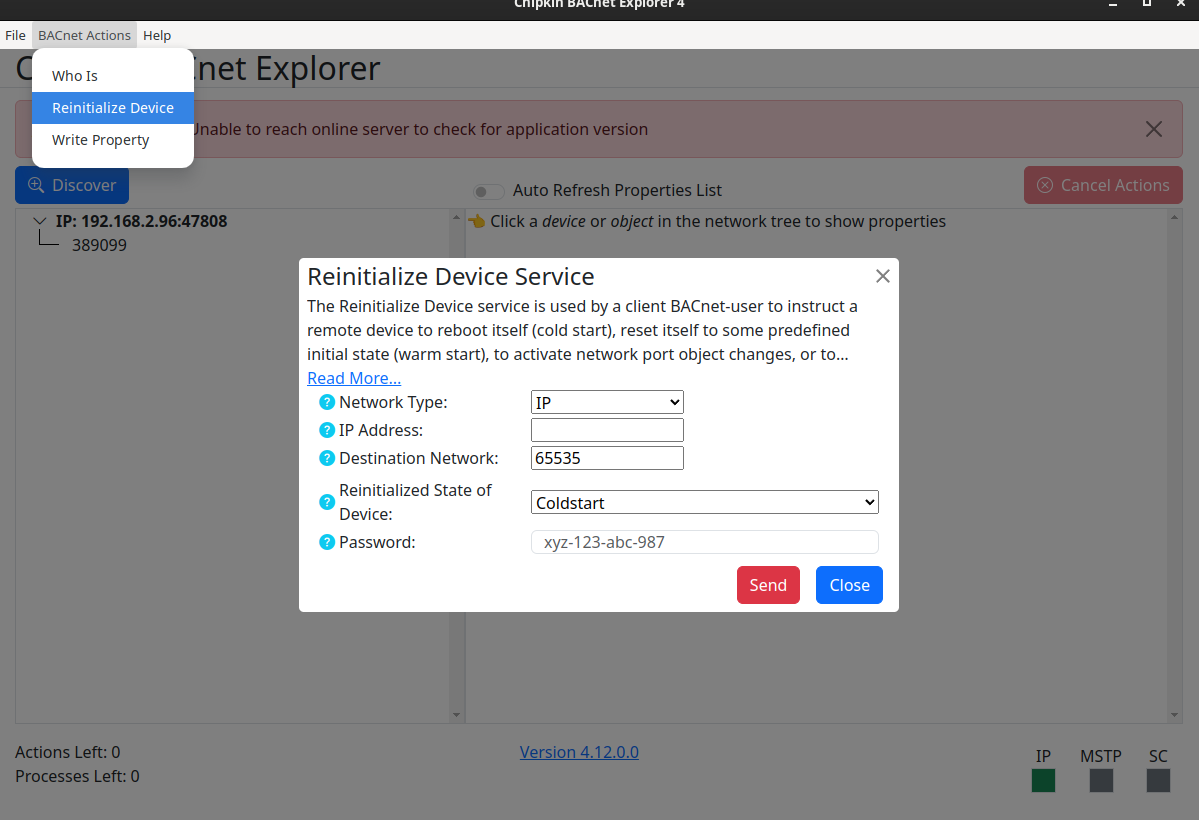Screen dimensions: 1199x820
Task: Toggle Auto Refresh Properties List switch
Action: click(x=489, y=191)
